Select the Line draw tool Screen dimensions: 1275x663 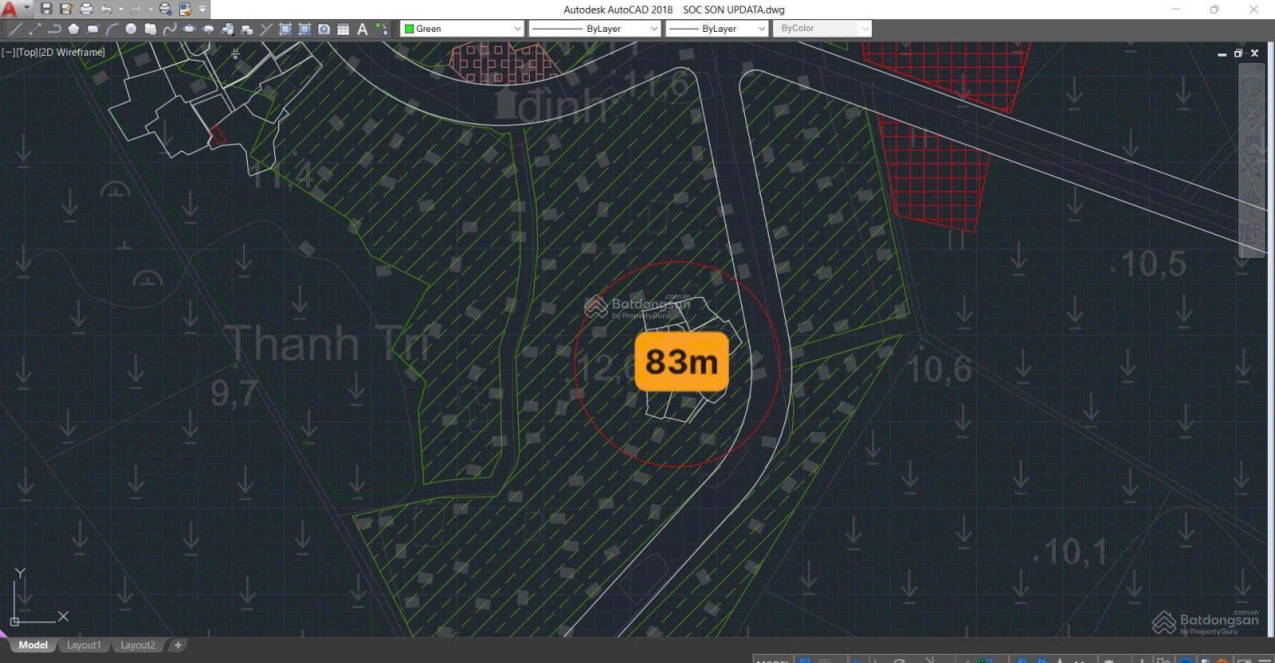point(14,29)
